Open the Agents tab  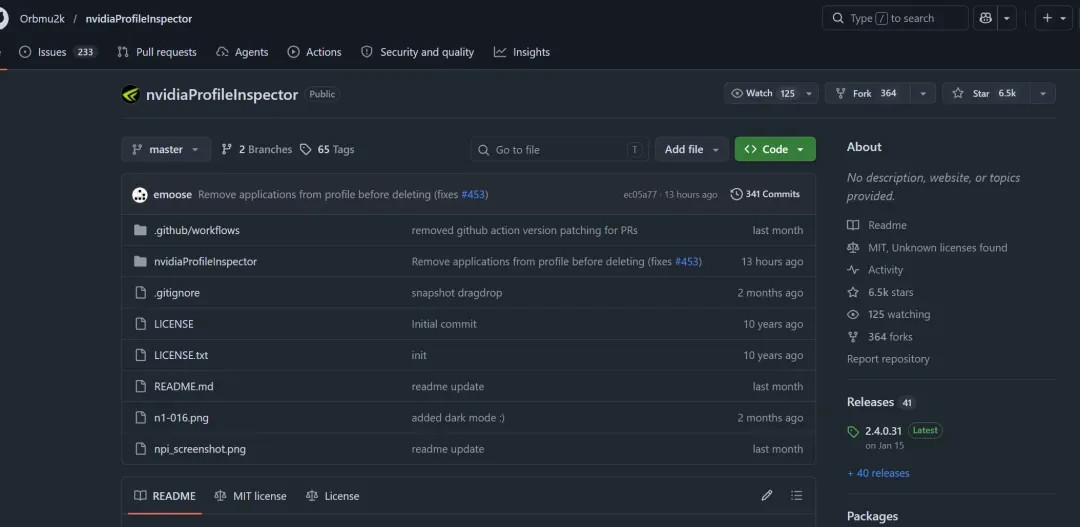click(x=242, y=52)
